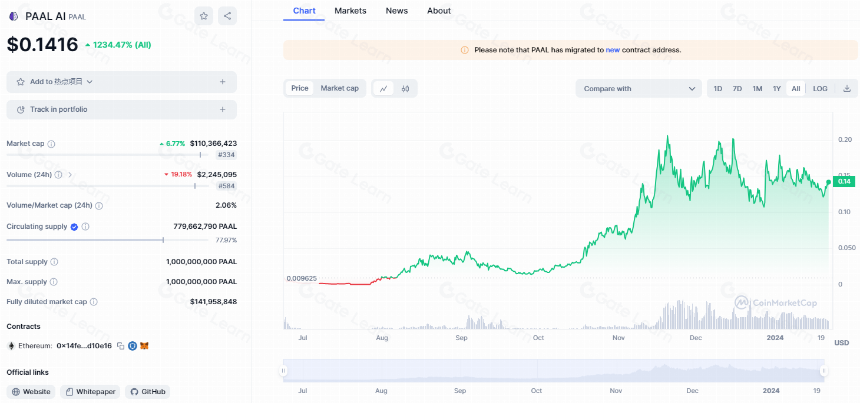Viewport: 860px width, 403px height.
Task: Click the $110,366,423 market cap value
Action: [x=213, y=144]
